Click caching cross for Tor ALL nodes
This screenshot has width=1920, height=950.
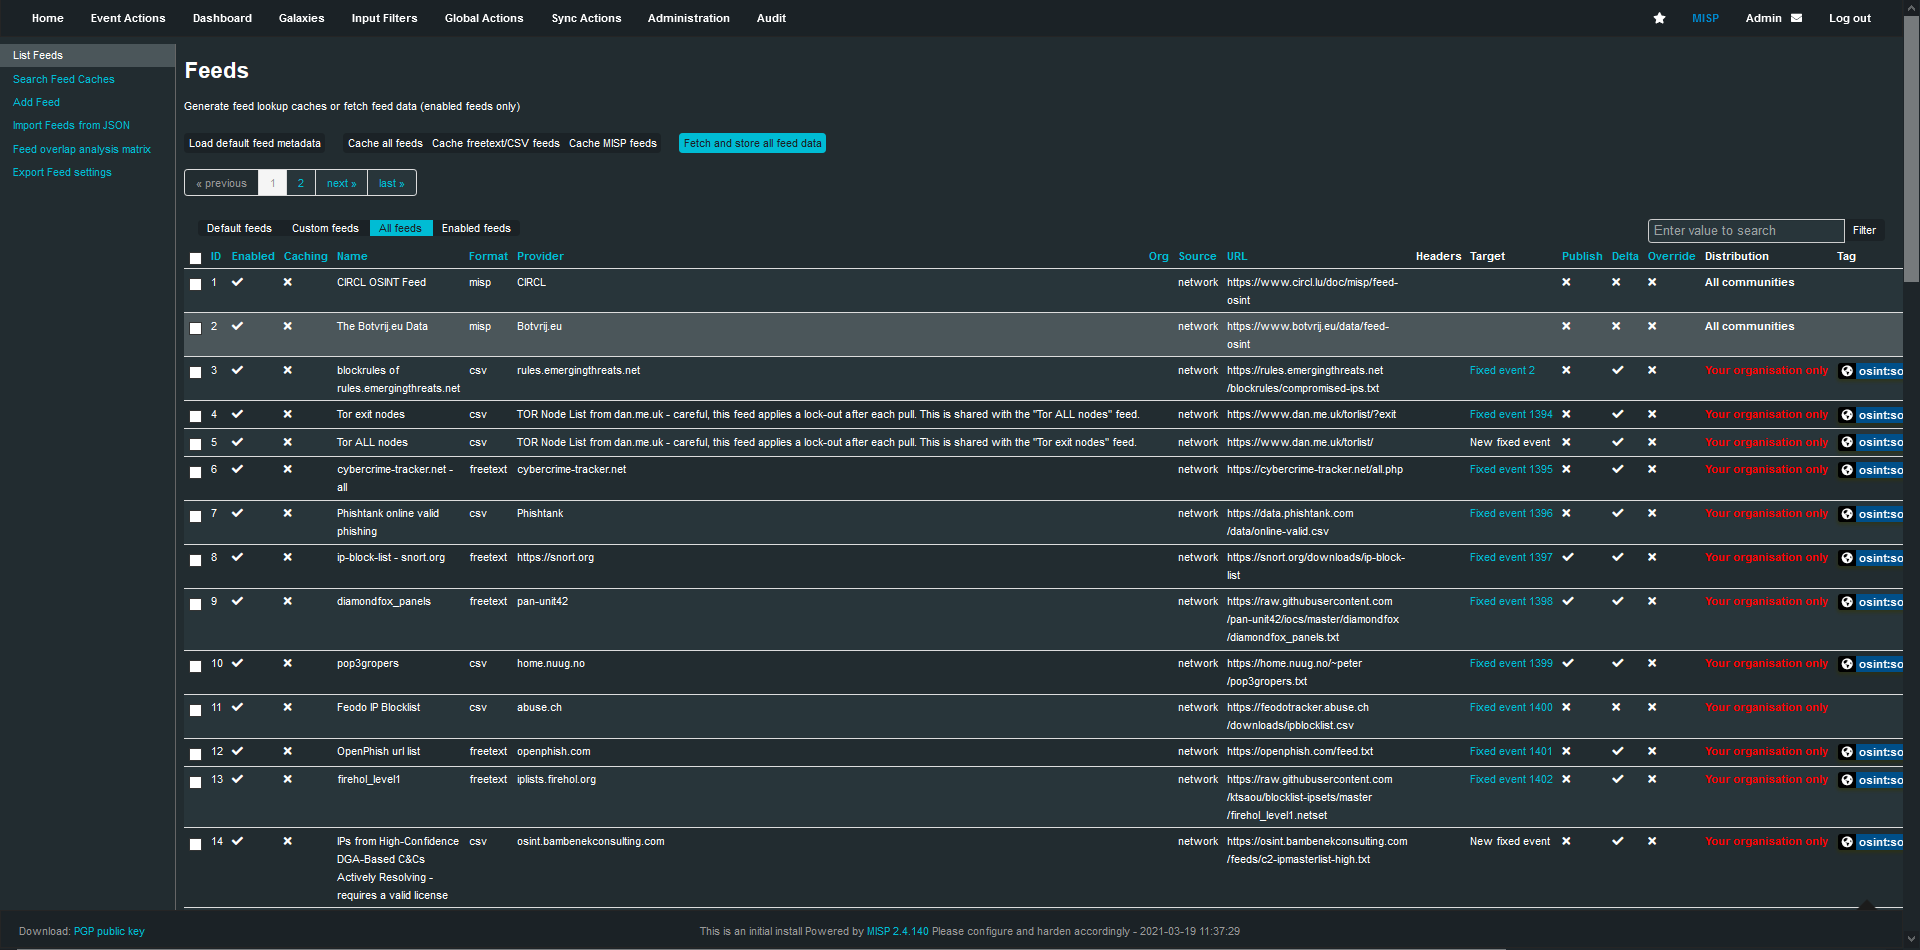point(288,442)
